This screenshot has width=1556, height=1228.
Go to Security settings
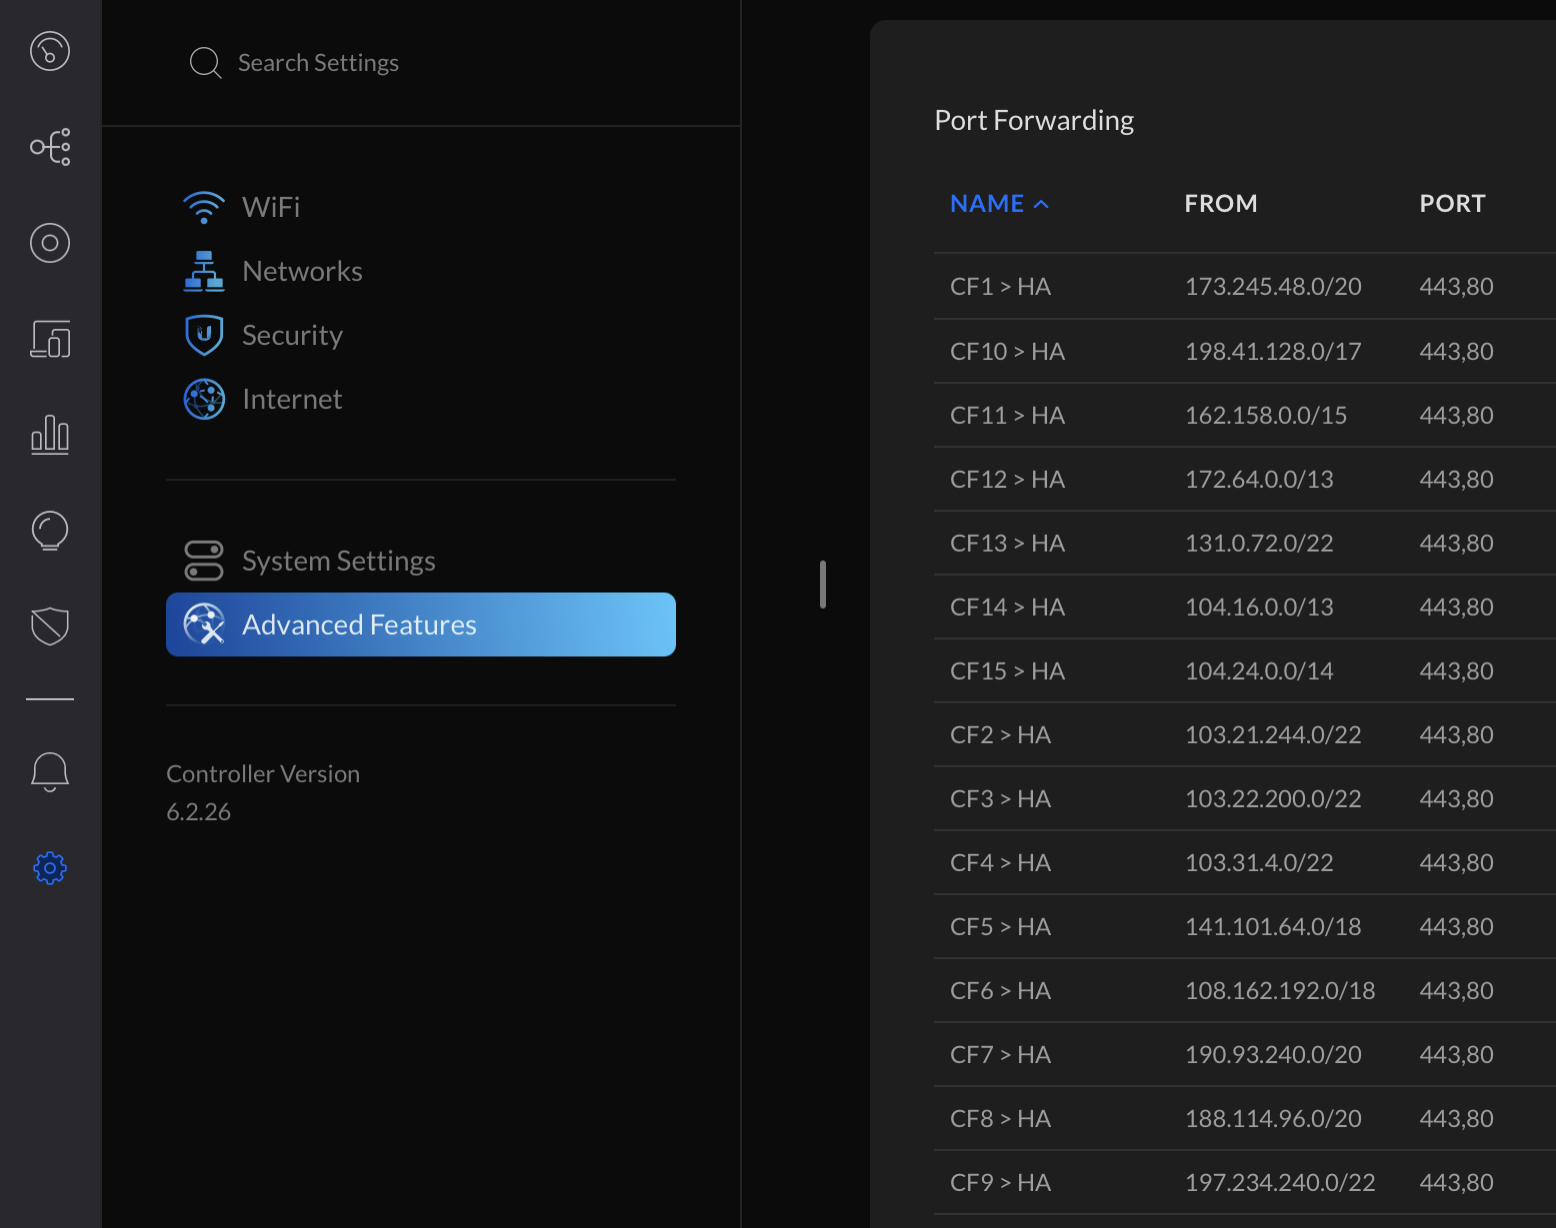(291, 335)
